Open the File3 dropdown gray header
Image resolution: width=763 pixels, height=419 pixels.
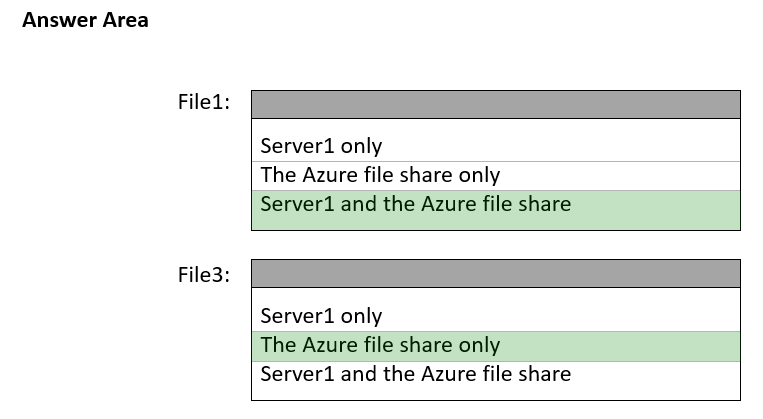coord(495,274)
